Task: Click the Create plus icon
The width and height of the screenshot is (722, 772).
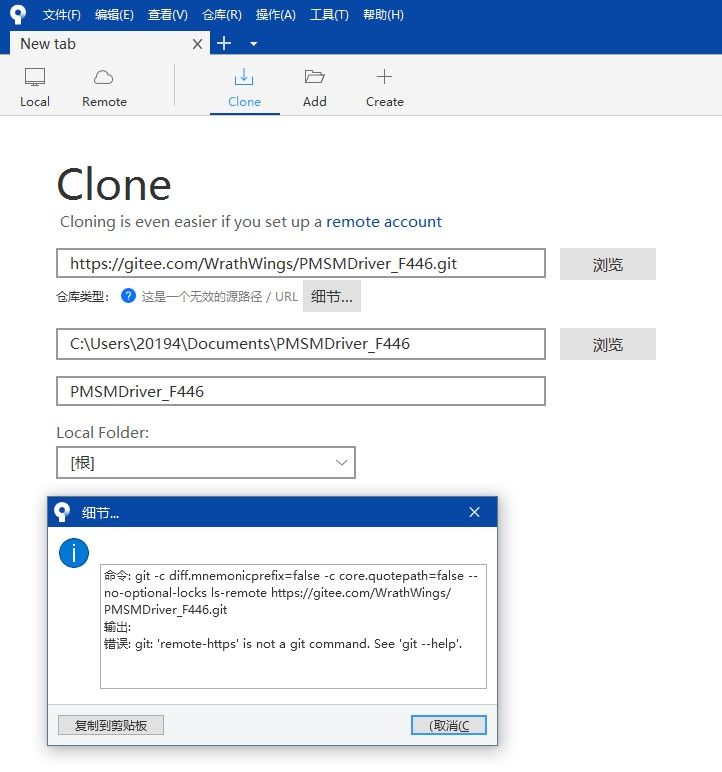Action: 384,78
